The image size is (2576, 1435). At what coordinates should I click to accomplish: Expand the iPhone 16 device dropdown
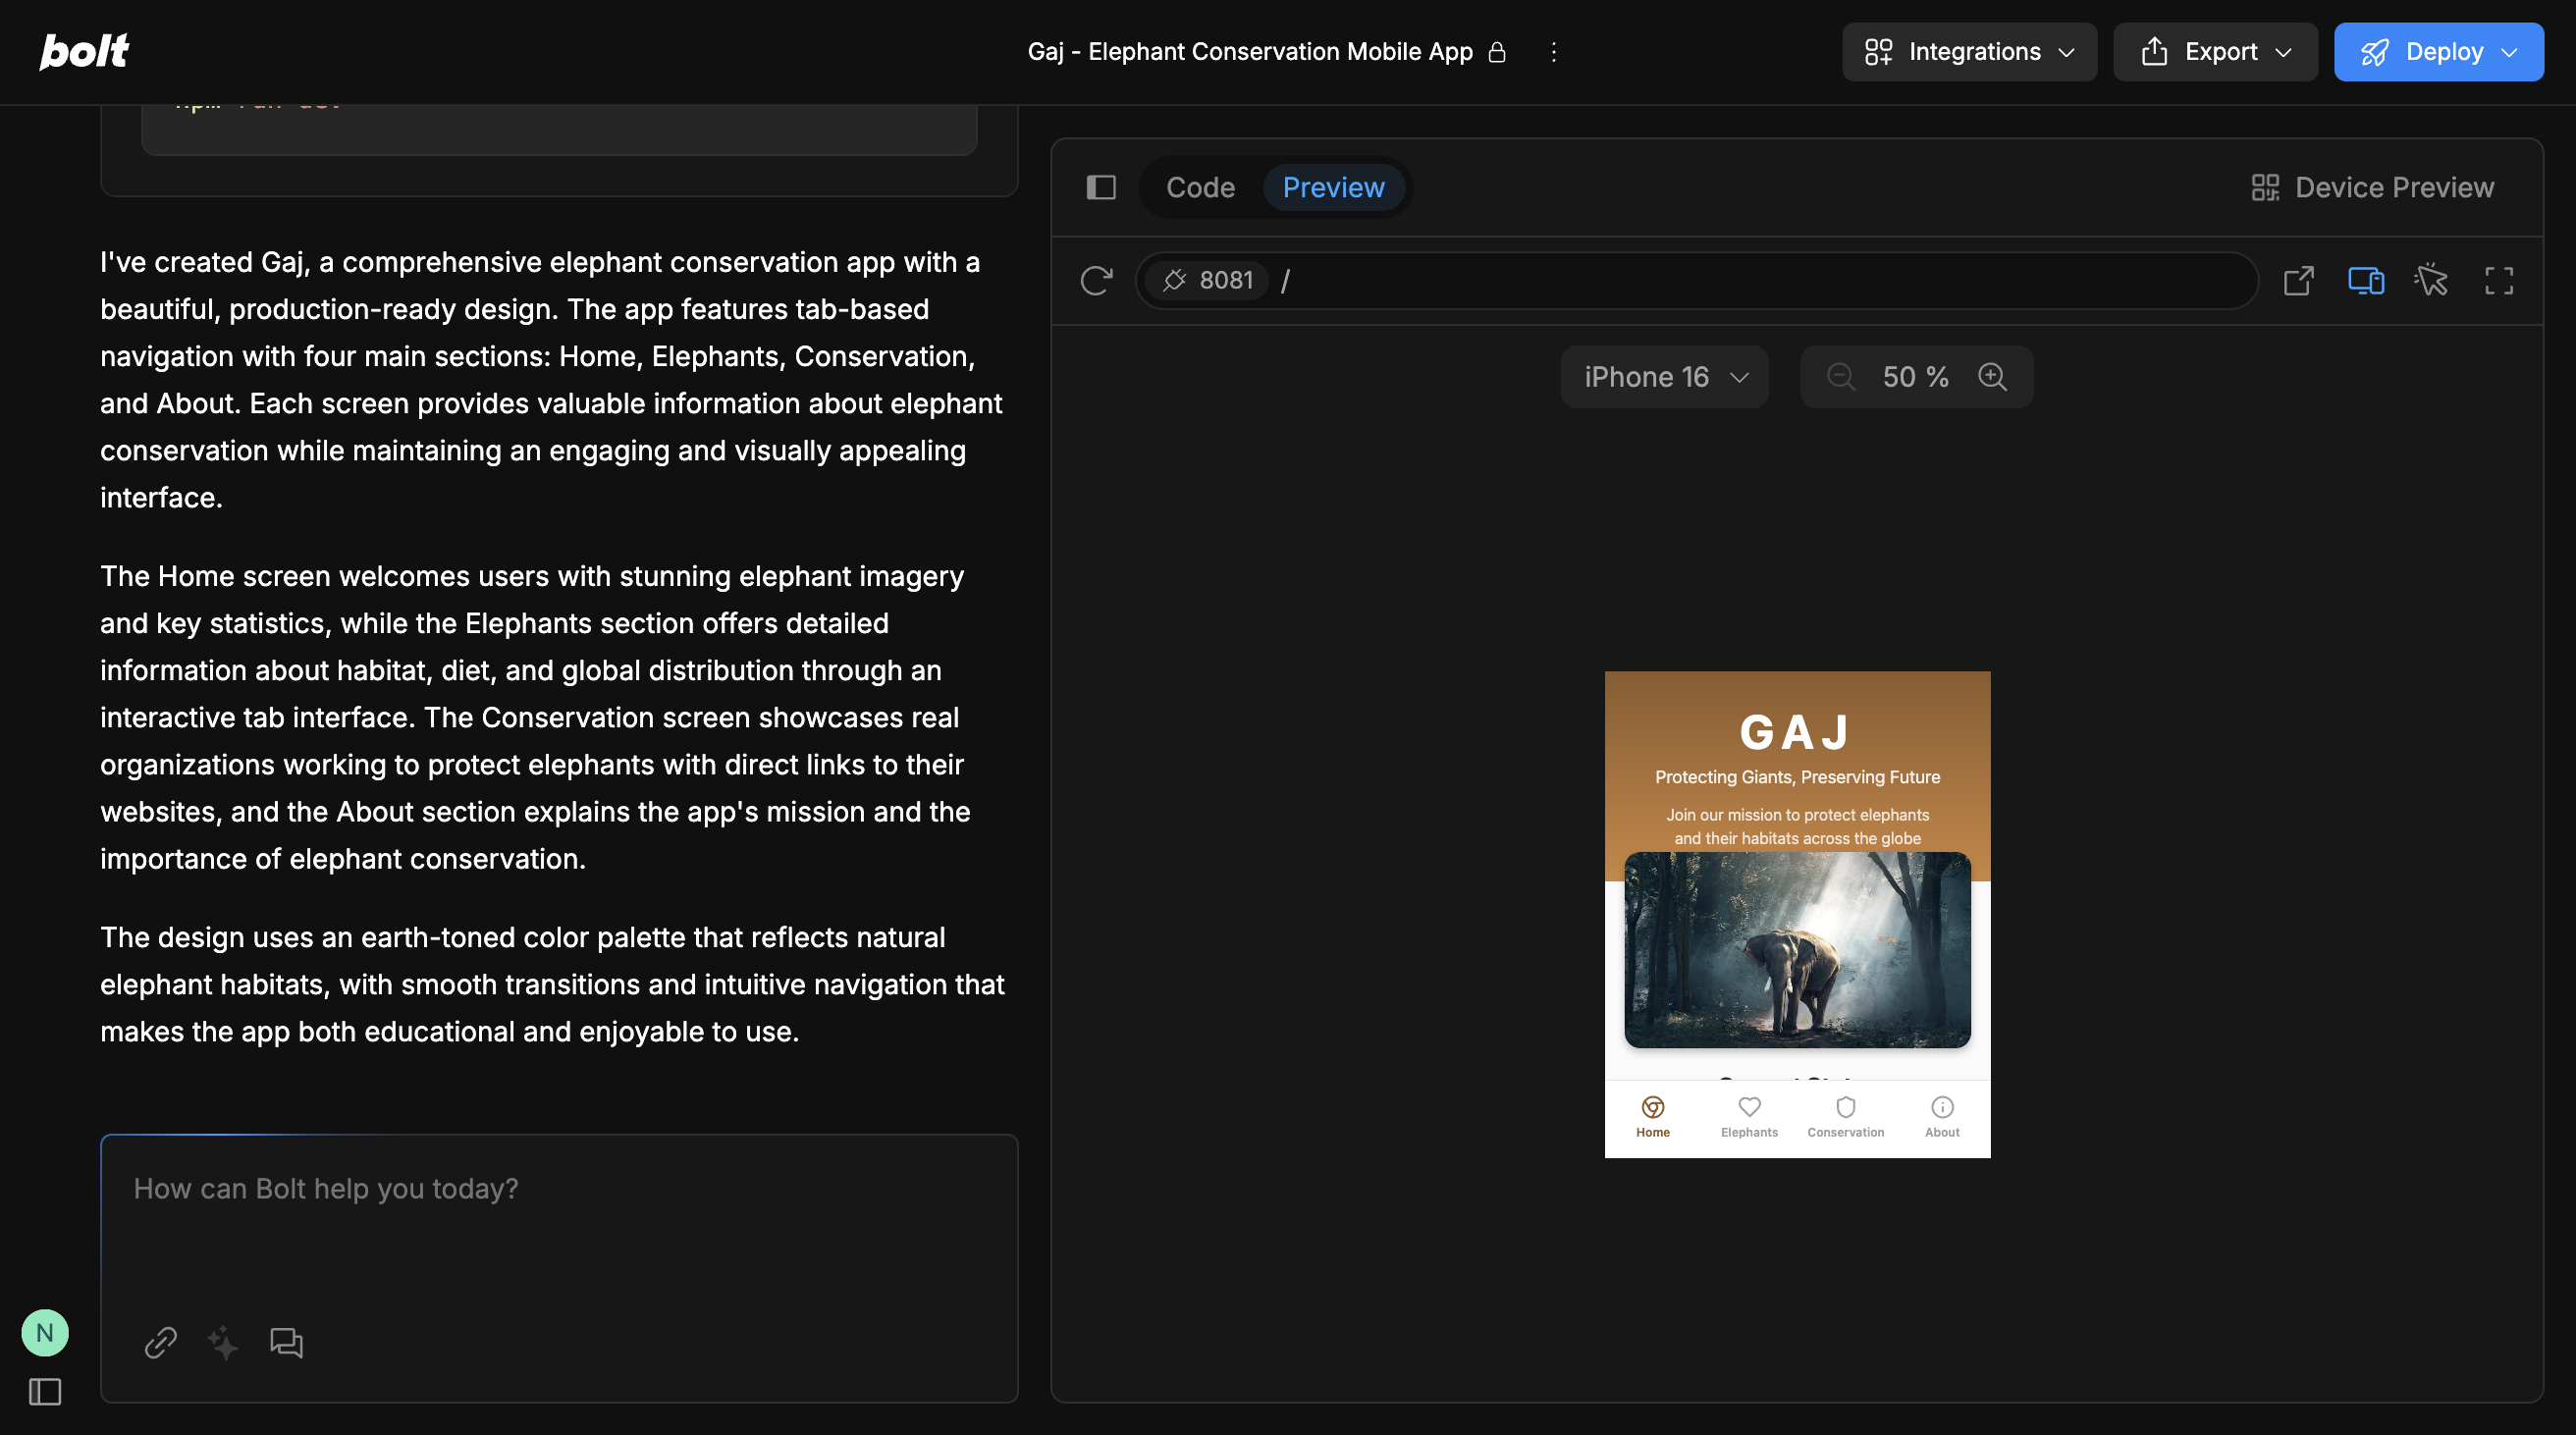click(x=1664, y=377)
